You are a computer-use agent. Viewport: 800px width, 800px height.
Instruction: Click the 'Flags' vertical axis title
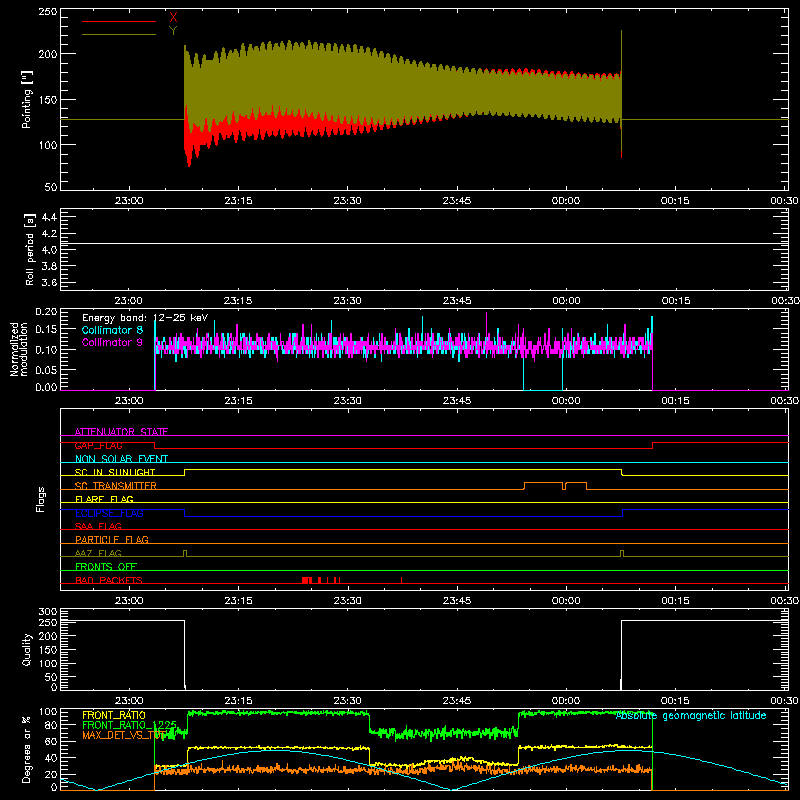pyautogui.click(x=41, y=499)
